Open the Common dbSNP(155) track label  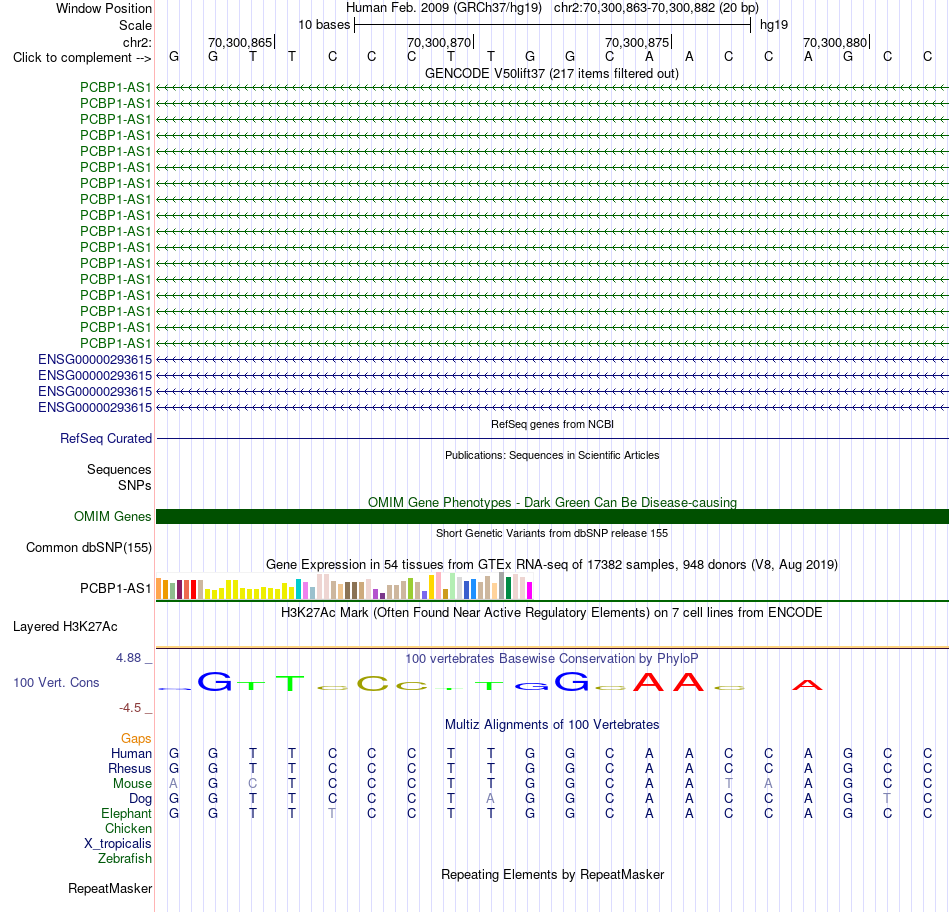88,547
